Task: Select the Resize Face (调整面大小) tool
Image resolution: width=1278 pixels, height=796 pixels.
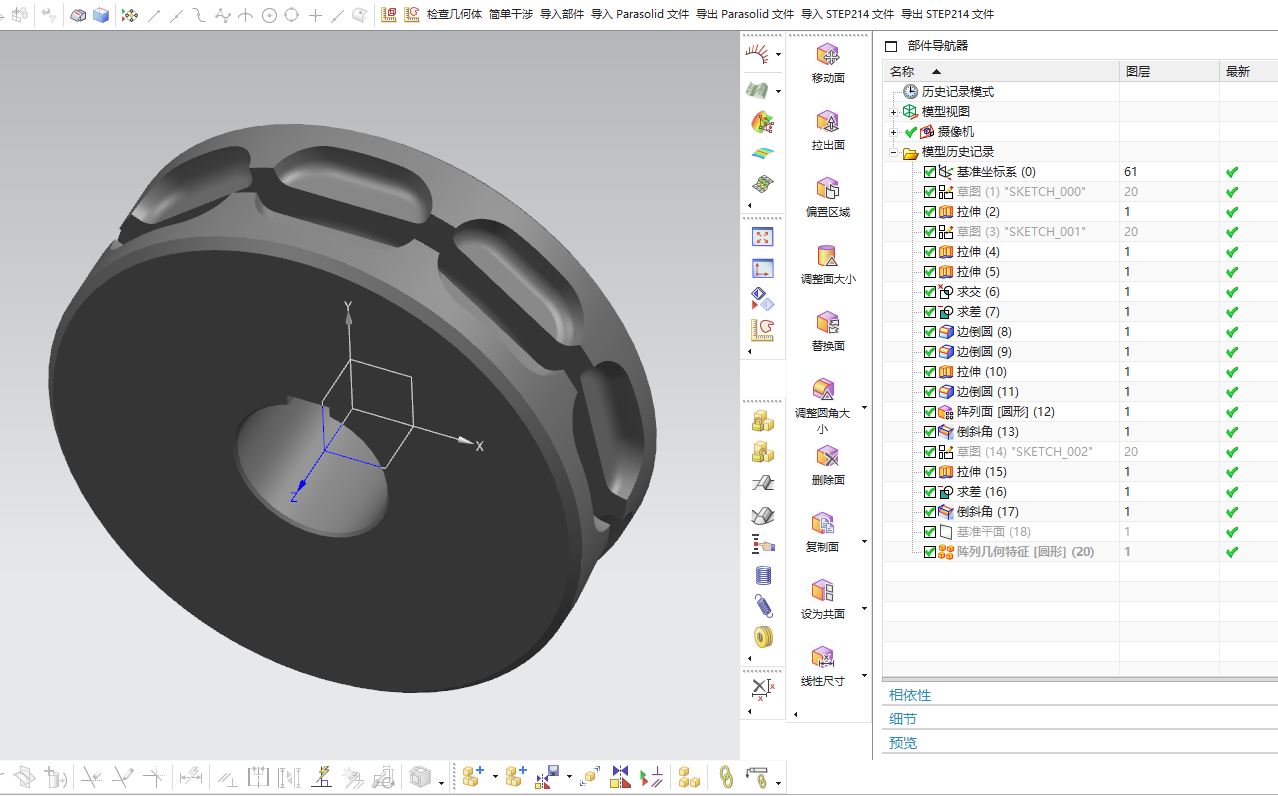Action: [x=827, y=264]
